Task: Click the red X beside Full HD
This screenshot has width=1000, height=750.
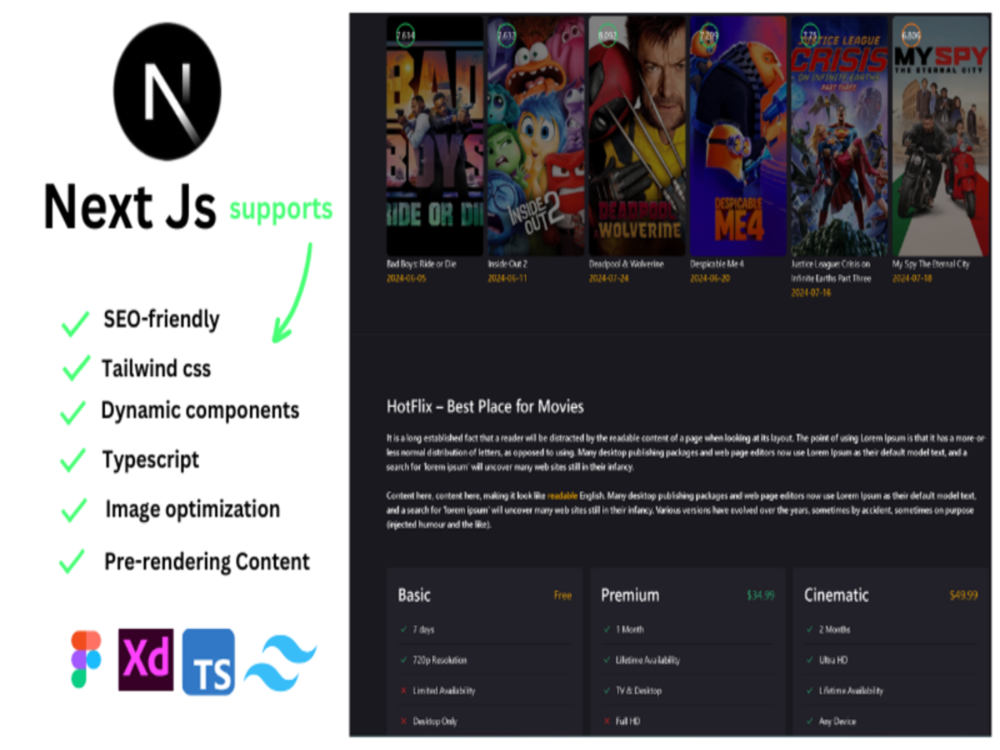Action: [607, 721]
